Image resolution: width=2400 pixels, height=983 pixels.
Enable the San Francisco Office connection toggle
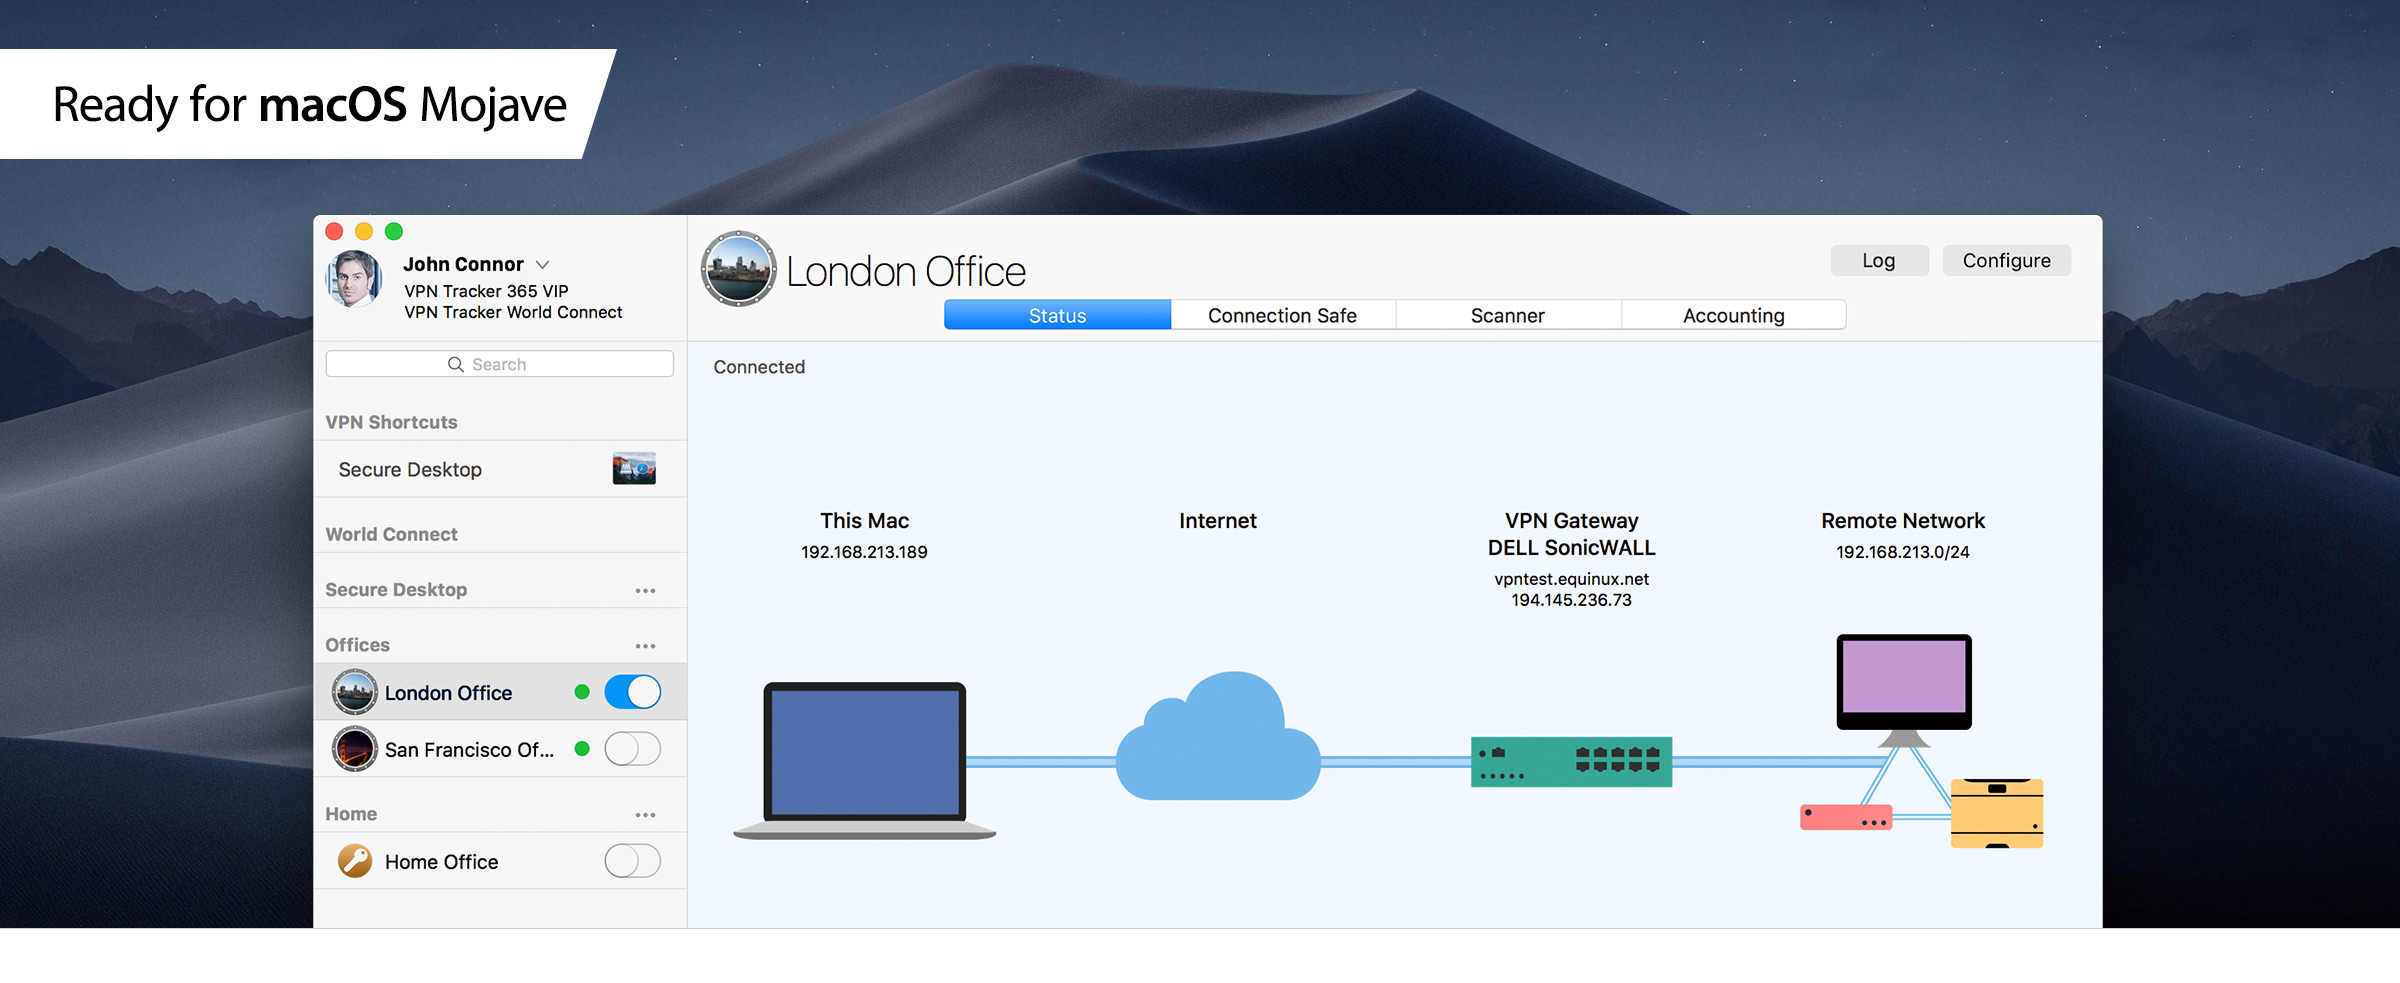point(632,749)
